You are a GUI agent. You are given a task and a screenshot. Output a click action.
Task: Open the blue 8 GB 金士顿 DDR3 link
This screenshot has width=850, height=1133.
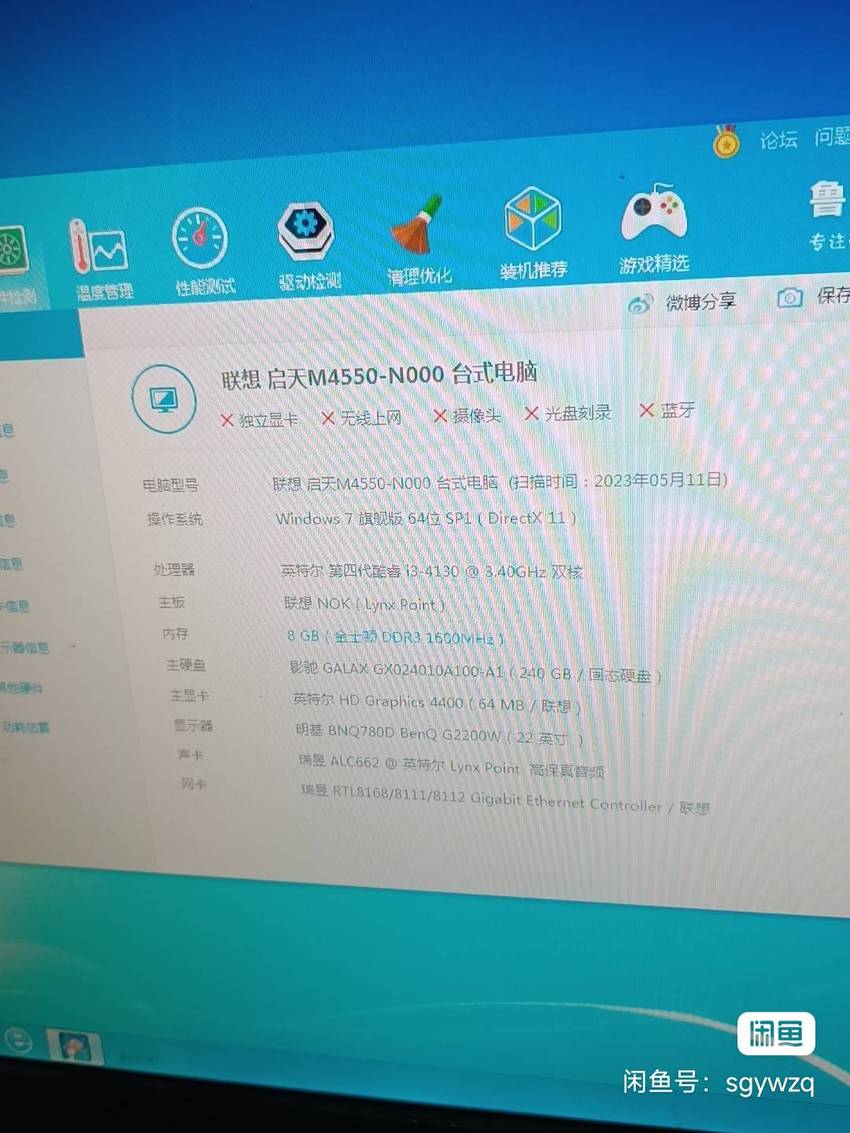tap(395, 637)
